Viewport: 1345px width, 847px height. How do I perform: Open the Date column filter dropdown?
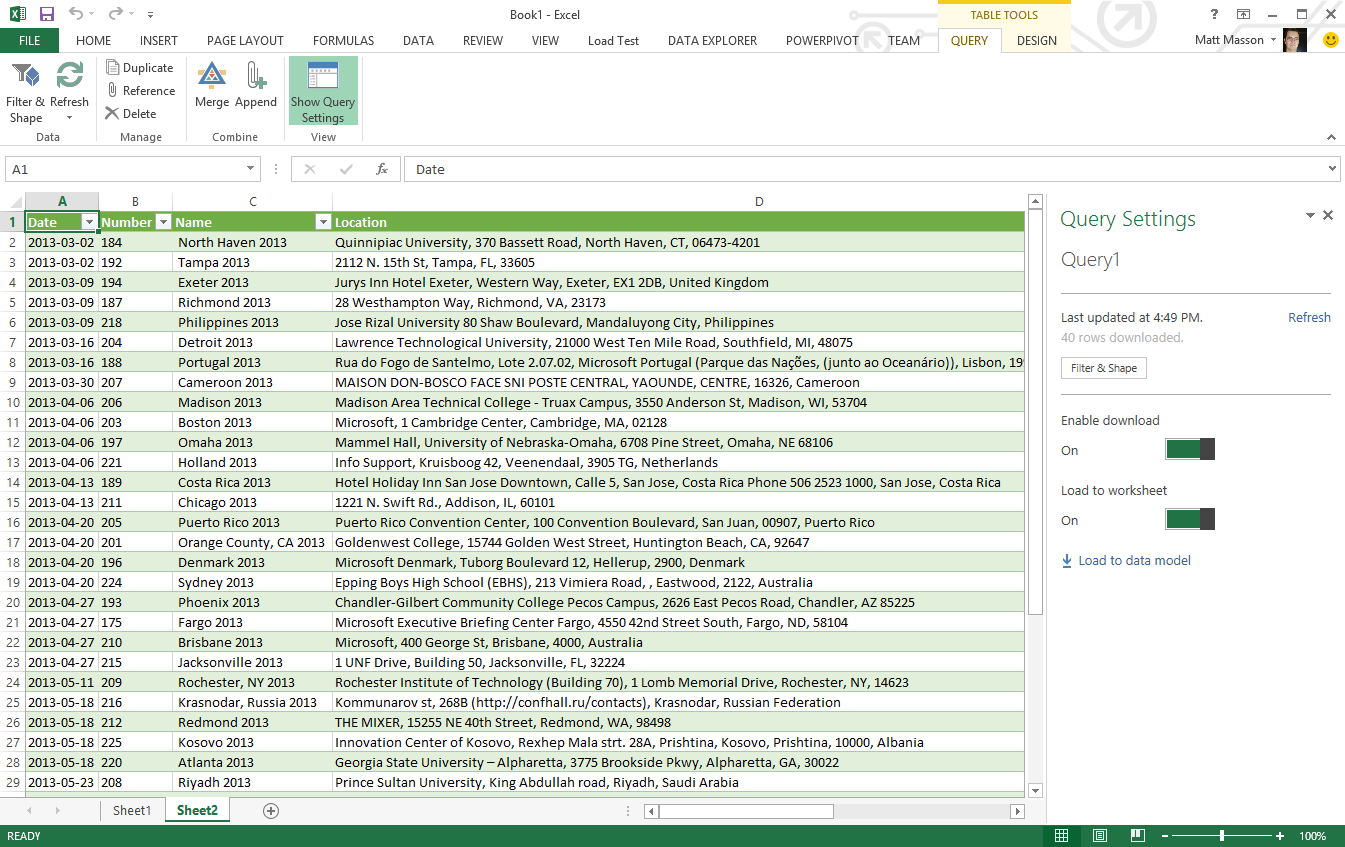click(89, 222)
